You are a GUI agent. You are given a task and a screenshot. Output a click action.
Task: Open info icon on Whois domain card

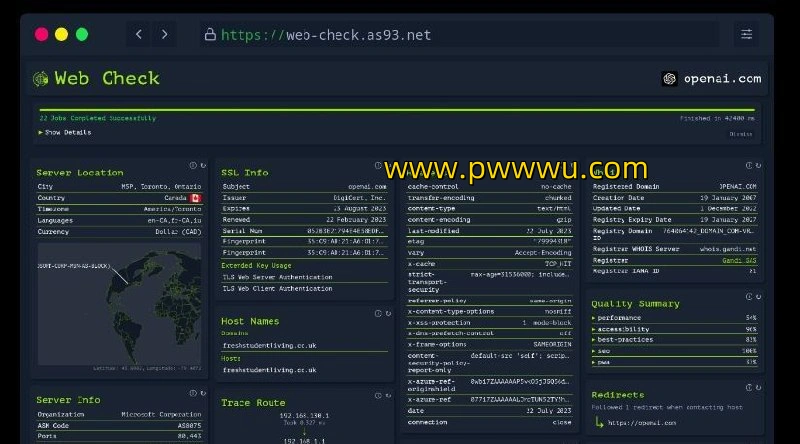point(748,165)
